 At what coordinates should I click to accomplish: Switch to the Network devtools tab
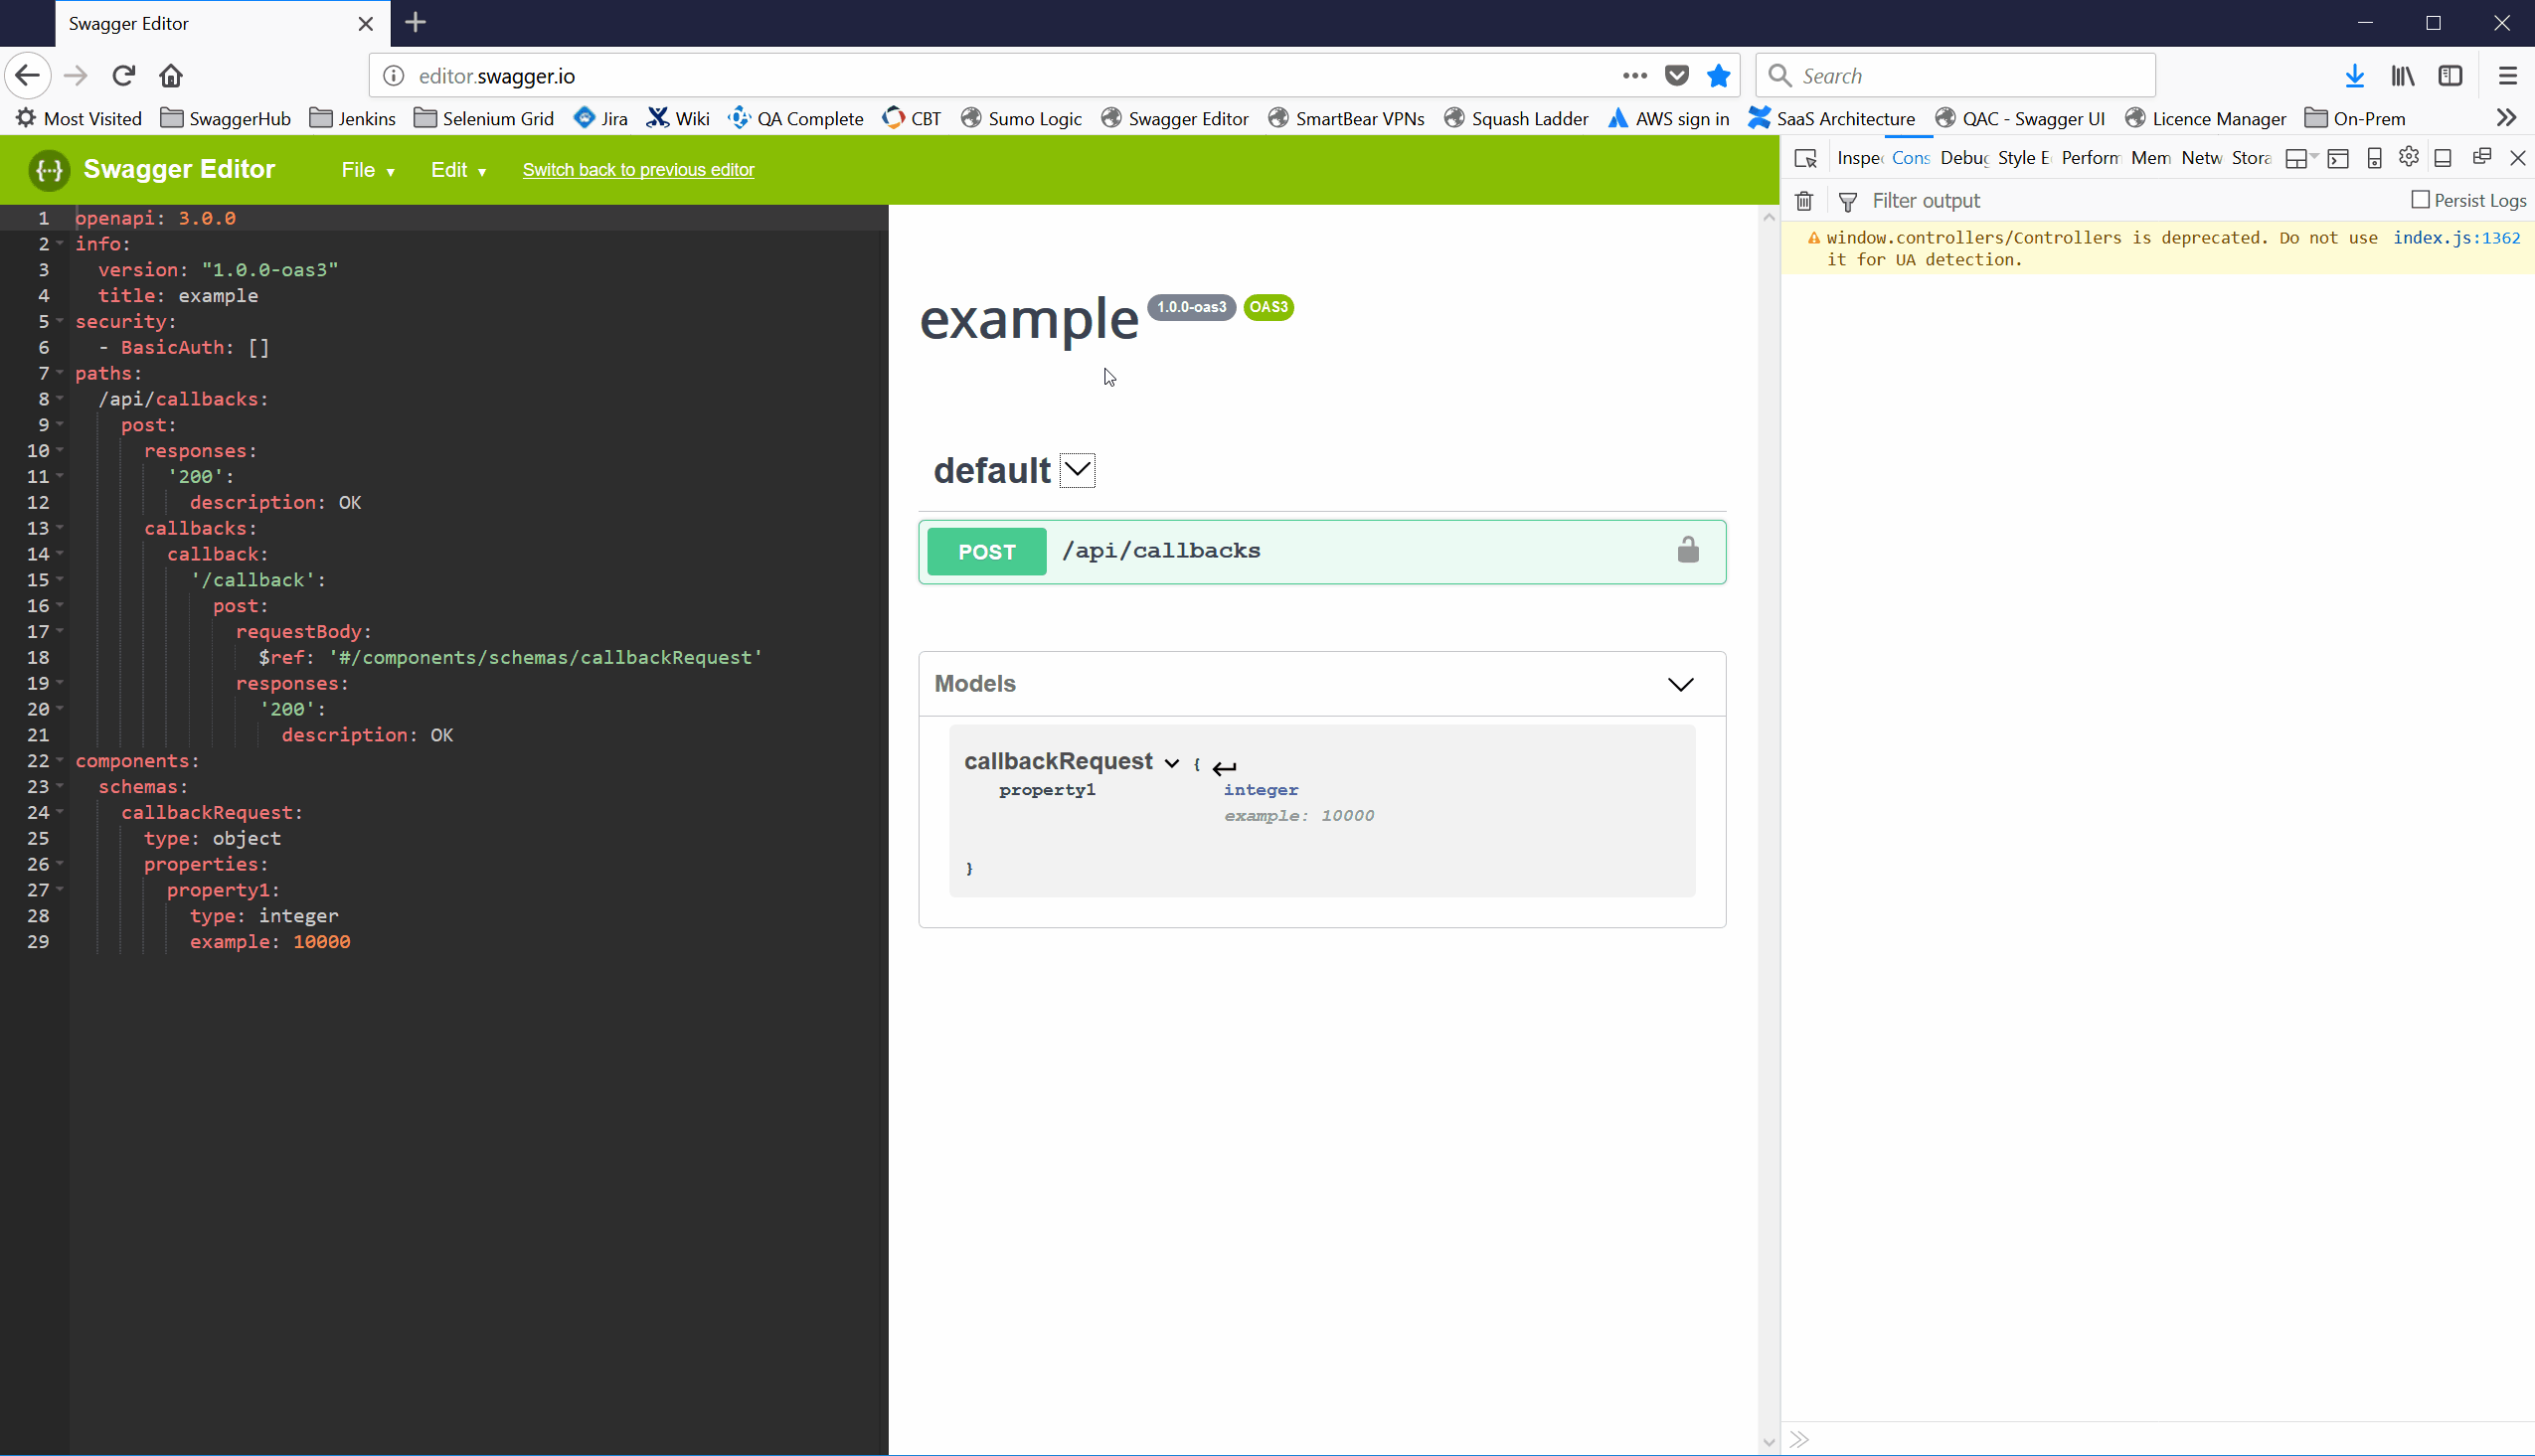click(x=2201, y=158)
